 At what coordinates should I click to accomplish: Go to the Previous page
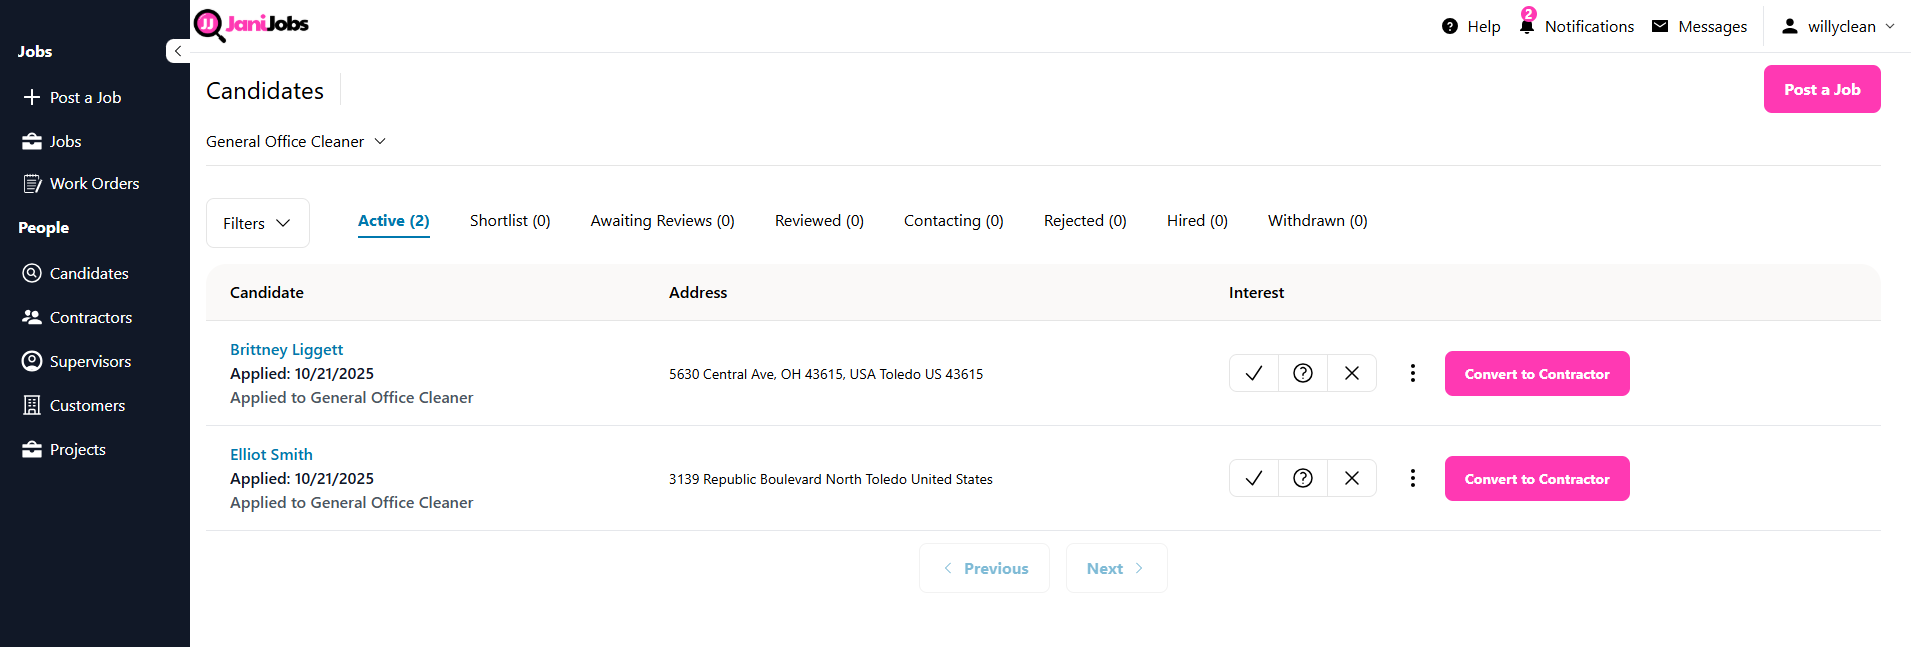pyautogui.click(x=984, y=568)
